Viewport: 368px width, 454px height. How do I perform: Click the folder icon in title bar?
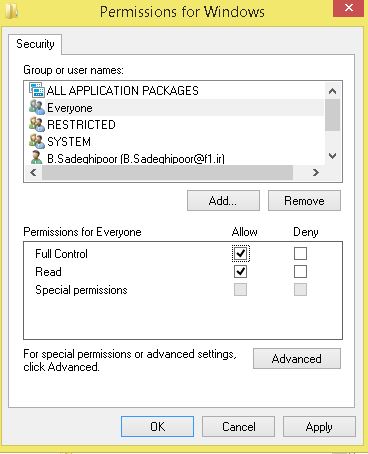coord(12,12)
